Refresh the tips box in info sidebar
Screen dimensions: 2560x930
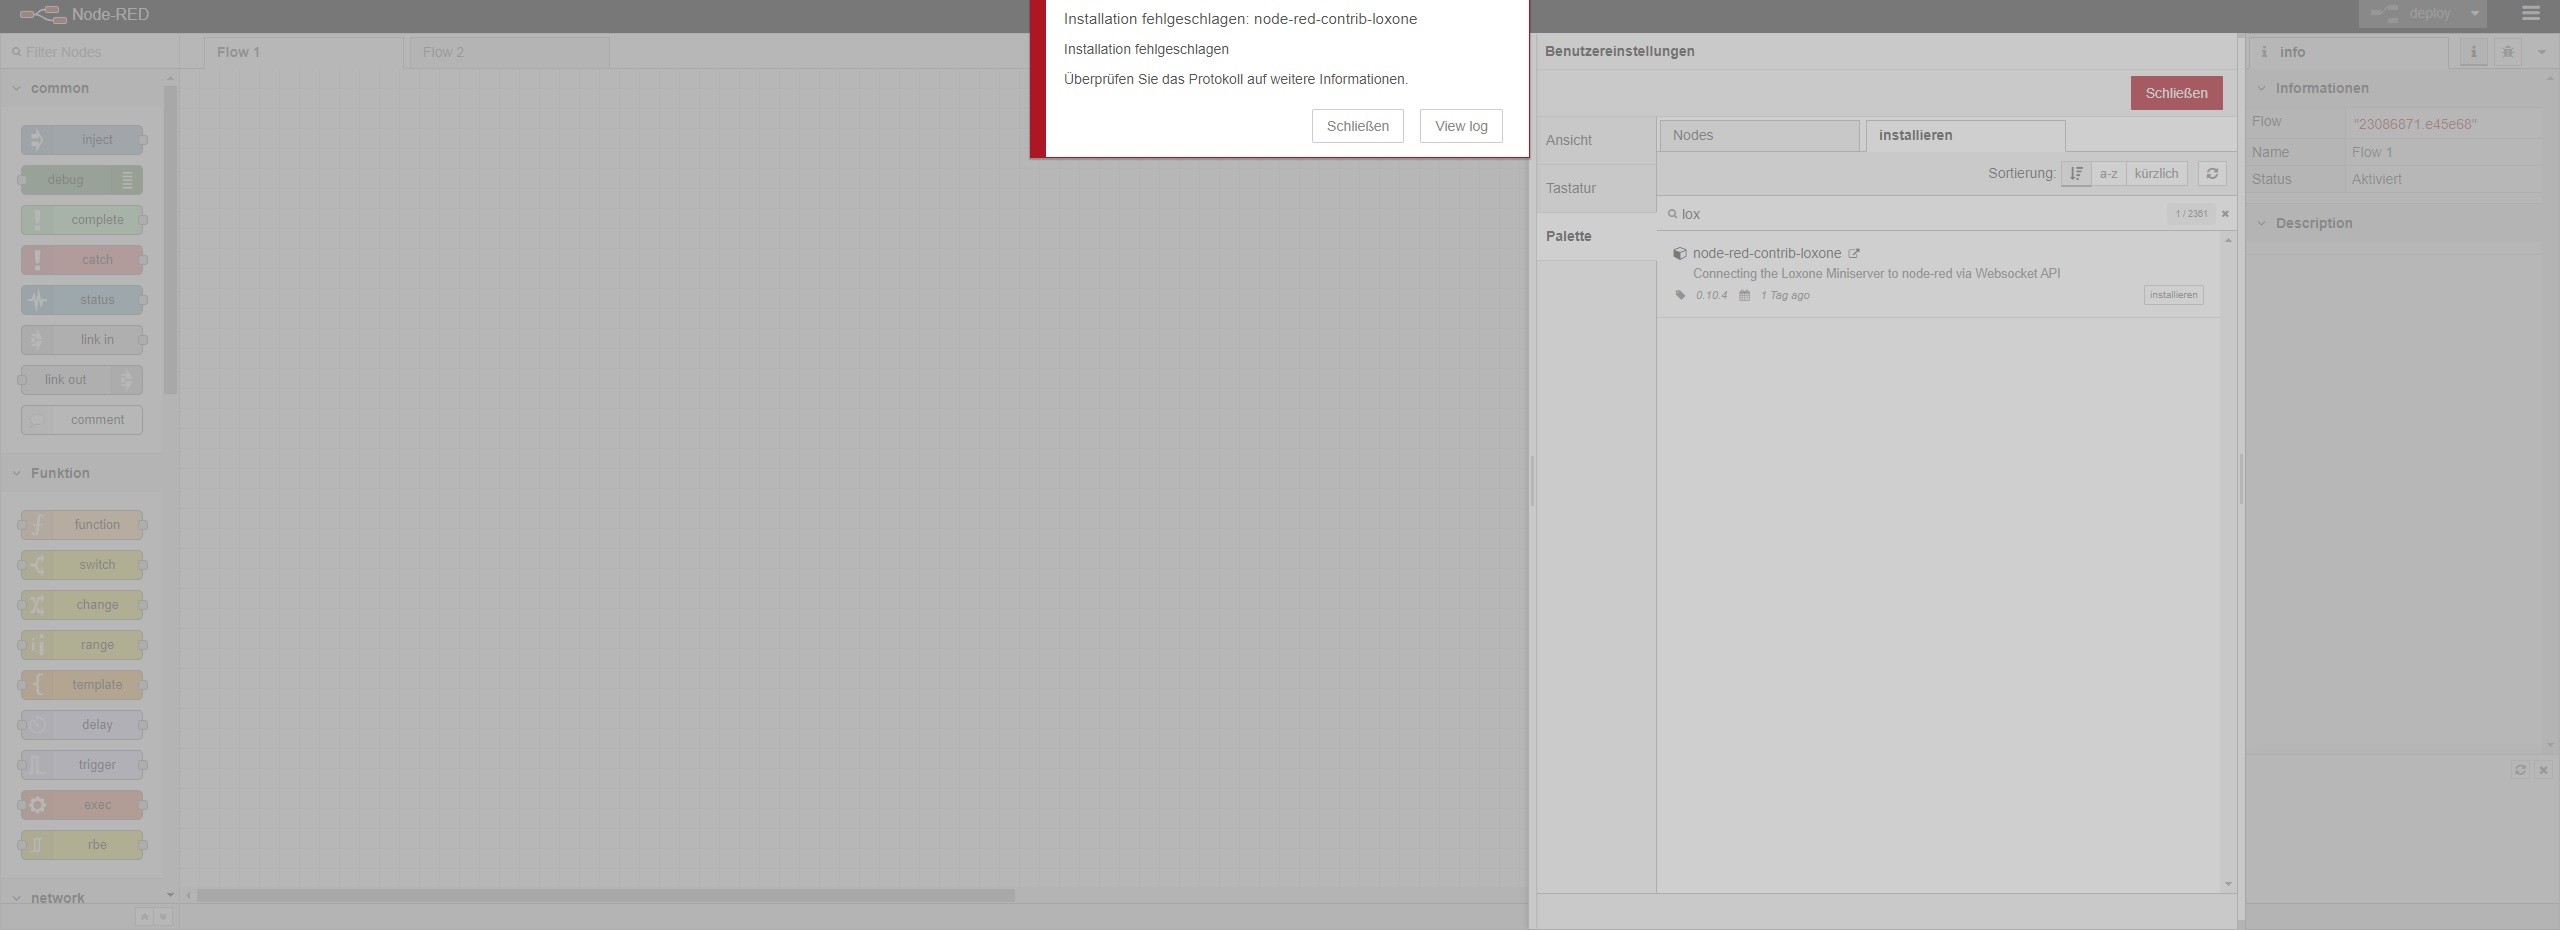(x=2520, y=770)
